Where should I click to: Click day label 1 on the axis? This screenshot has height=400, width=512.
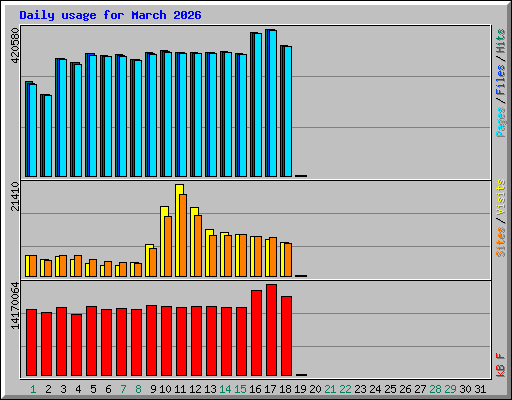(33, 389)
